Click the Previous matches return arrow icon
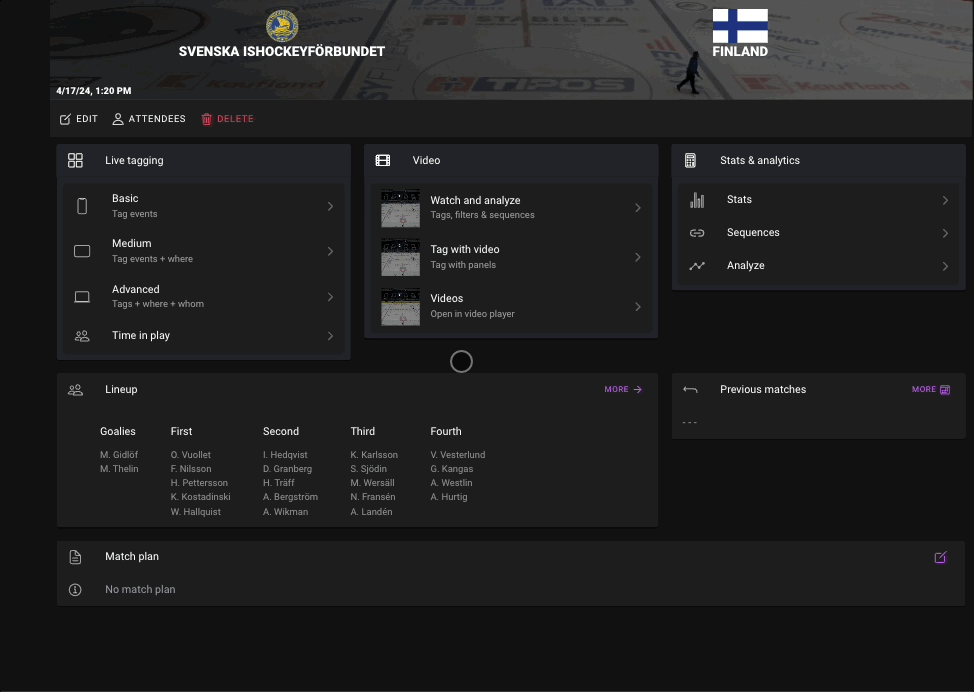This screenshot has width=974, height=692. [690, 389]
